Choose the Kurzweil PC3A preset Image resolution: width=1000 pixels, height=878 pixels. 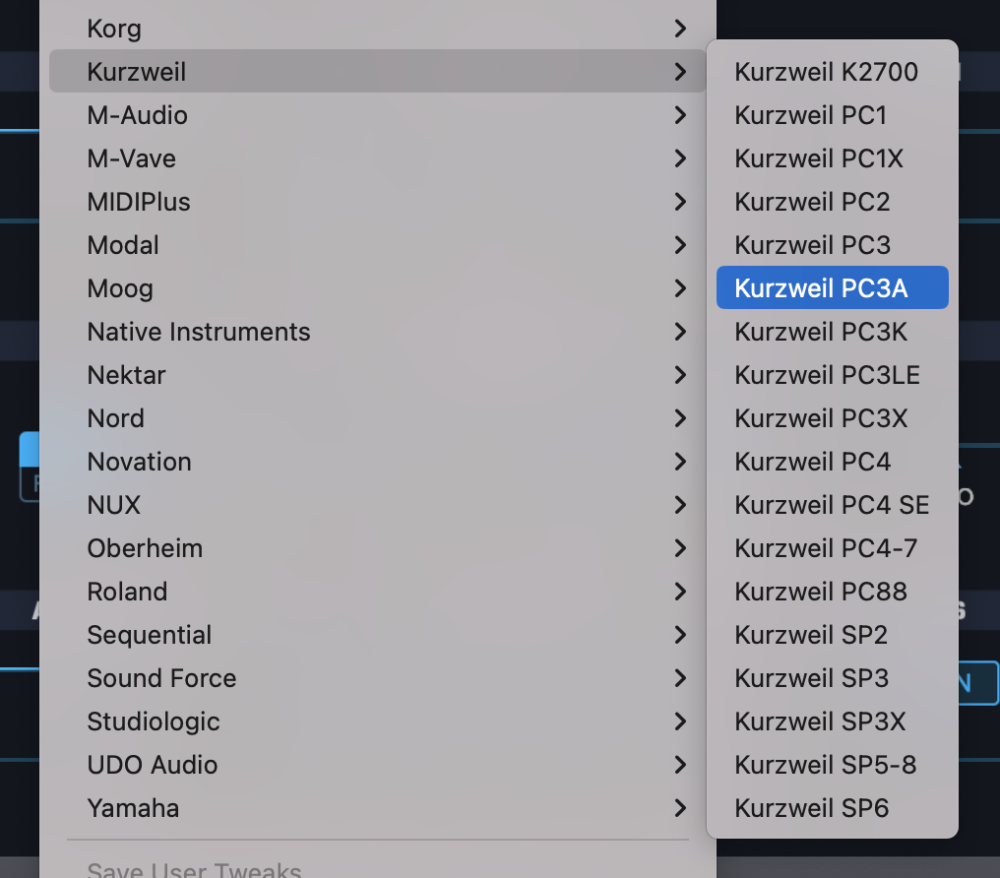point(821,289)
